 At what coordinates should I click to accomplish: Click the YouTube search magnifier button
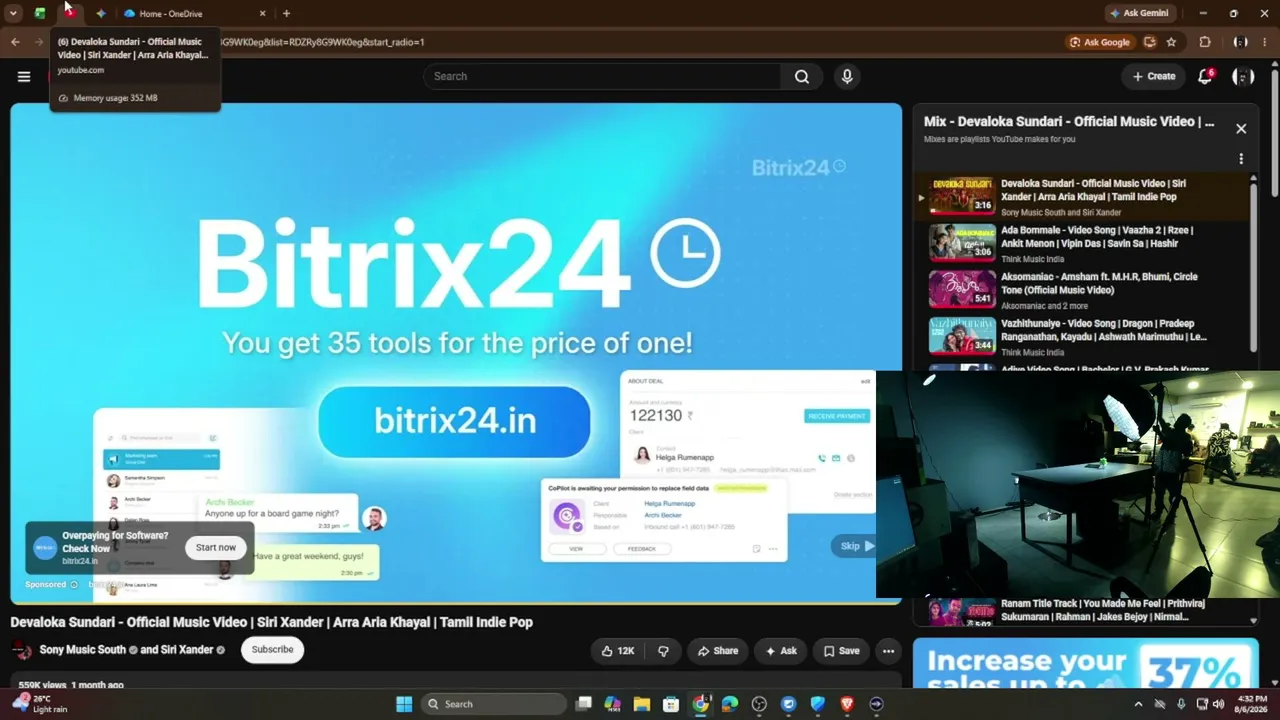802,76
